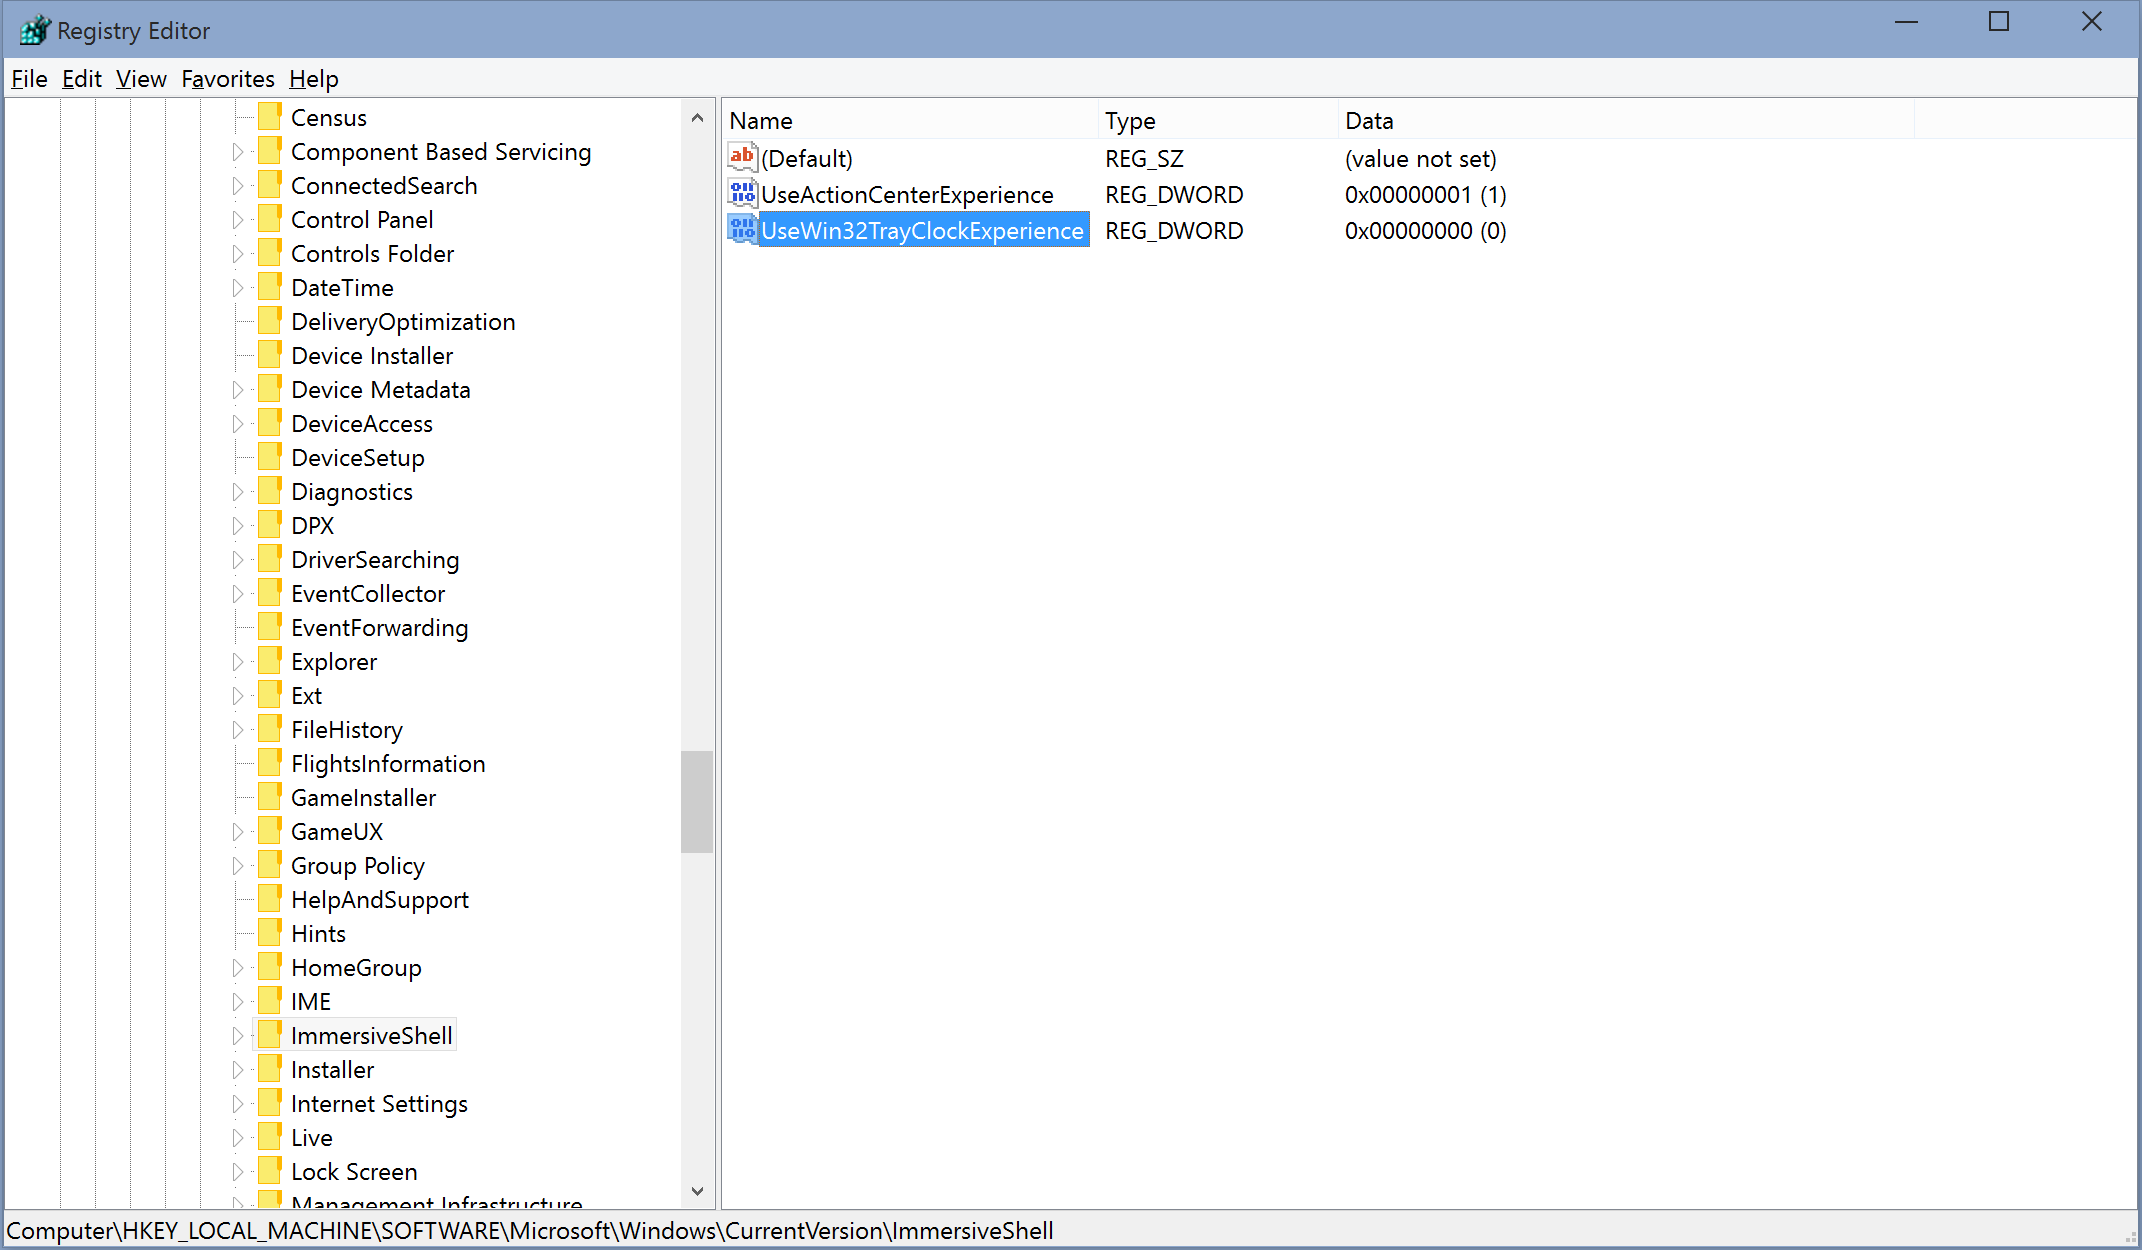Click the Live folder icon
Viewport: 2142px width, 1250px height.
(269, 1137)
